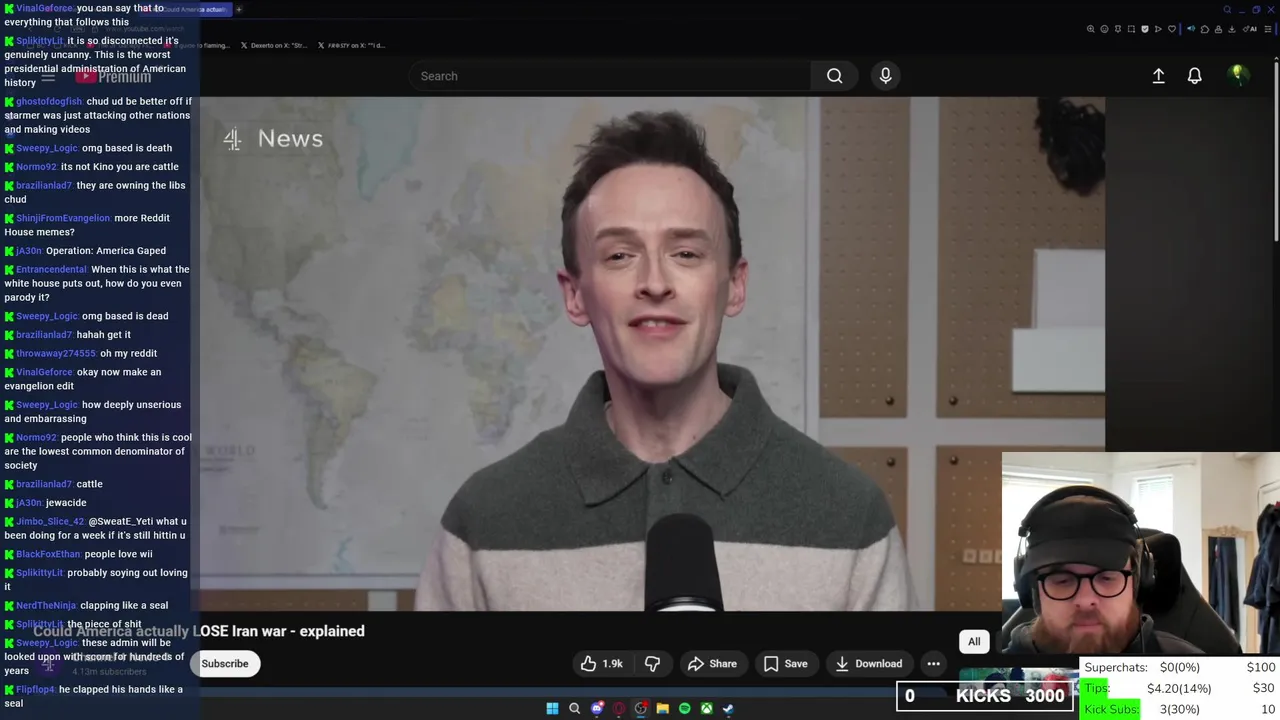The image size is (1280, 720).
Task: Open Discord from the taskbar
Action: pyautogui.click(x=597, y=709)
